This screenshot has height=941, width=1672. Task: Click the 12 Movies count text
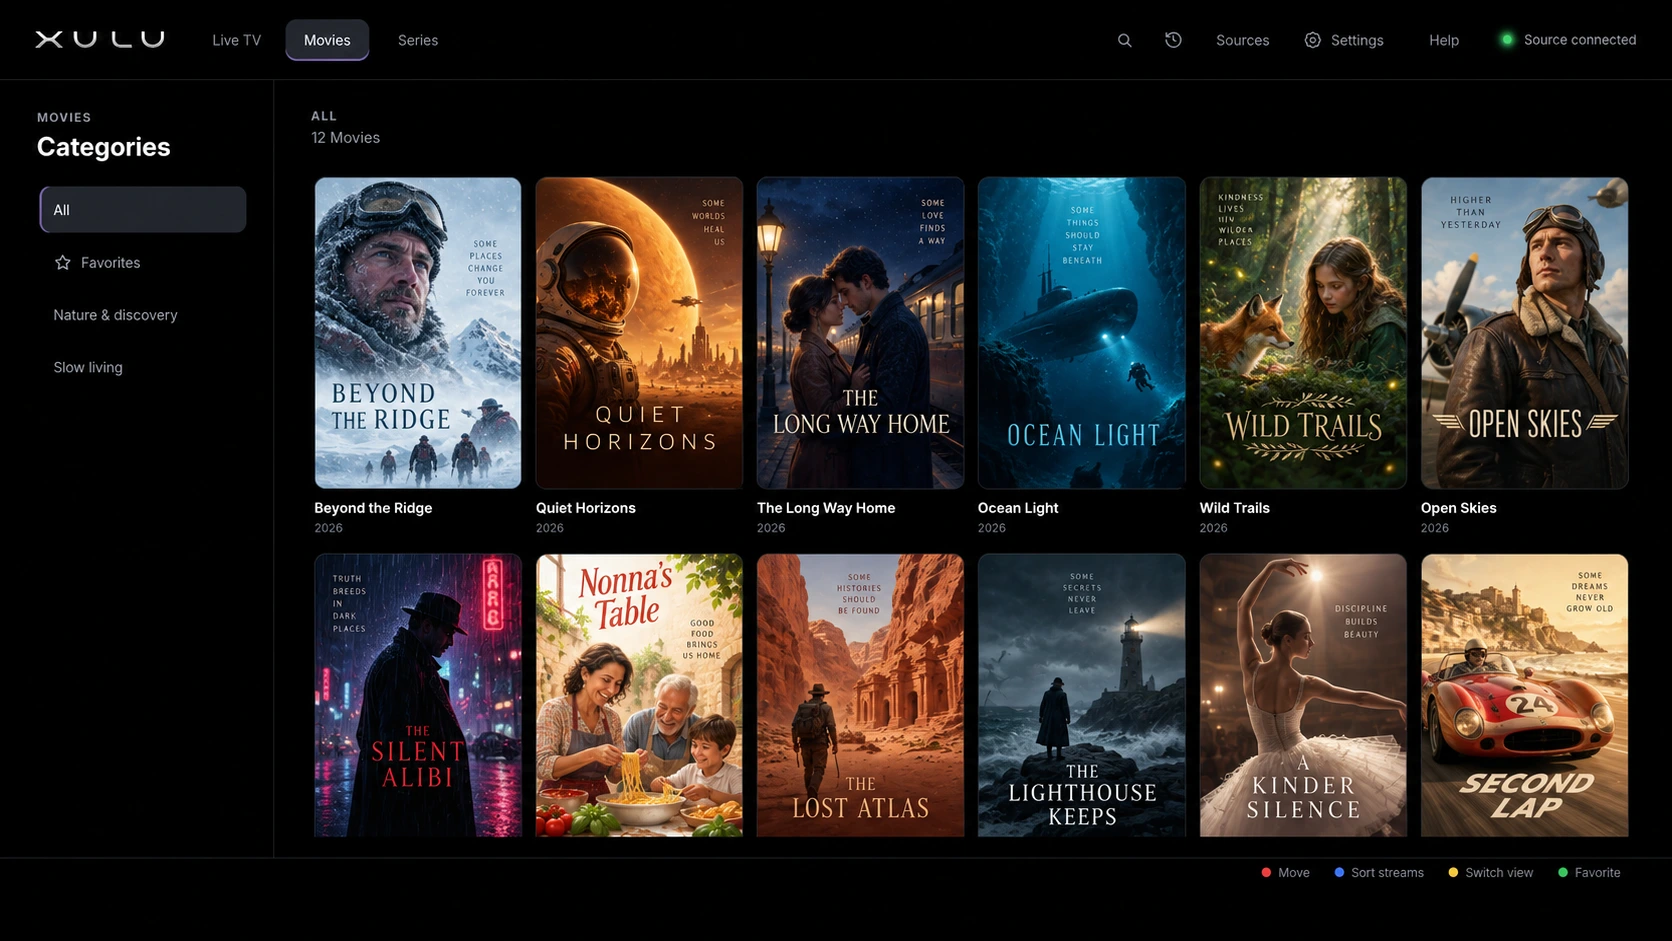coord(346,138)
